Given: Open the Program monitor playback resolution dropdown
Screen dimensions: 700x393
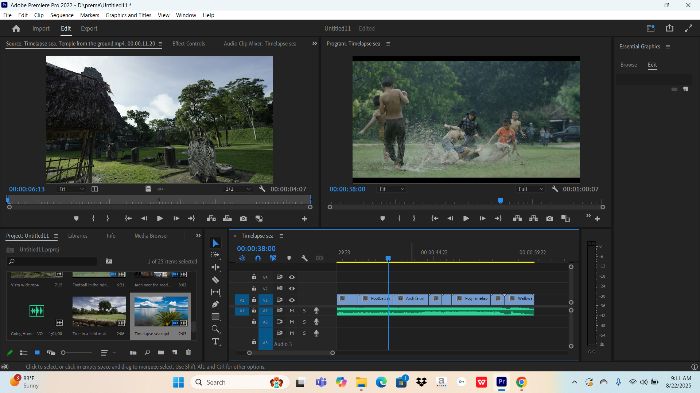Looking at the screenshot, I should pyautogui.click(x=530, y=189).
